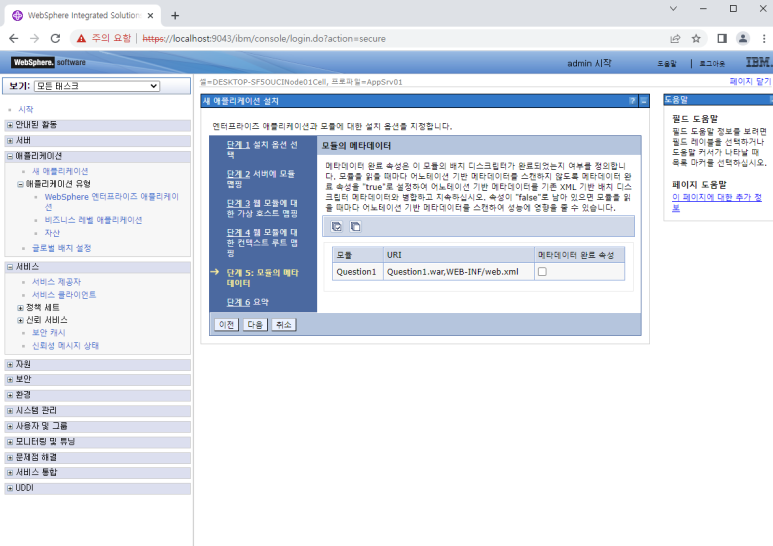
Task: Click the 도움말 header link
Action: (667, 64)
